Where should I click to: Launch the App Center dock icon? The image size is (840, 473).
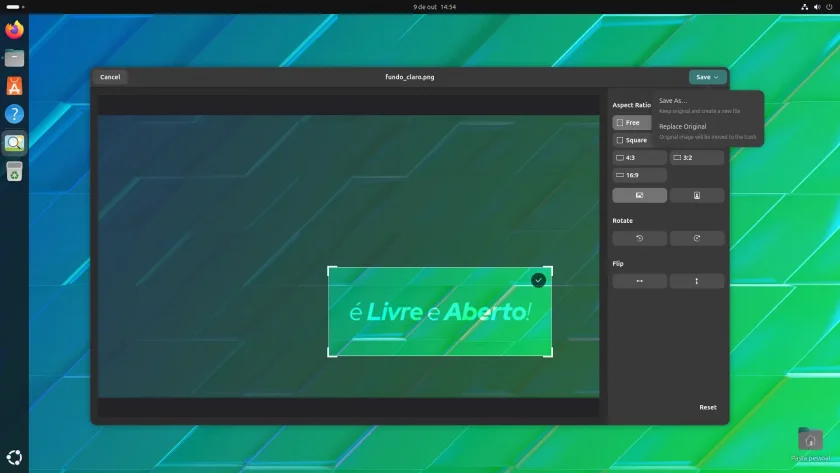(x=14, y=86)
